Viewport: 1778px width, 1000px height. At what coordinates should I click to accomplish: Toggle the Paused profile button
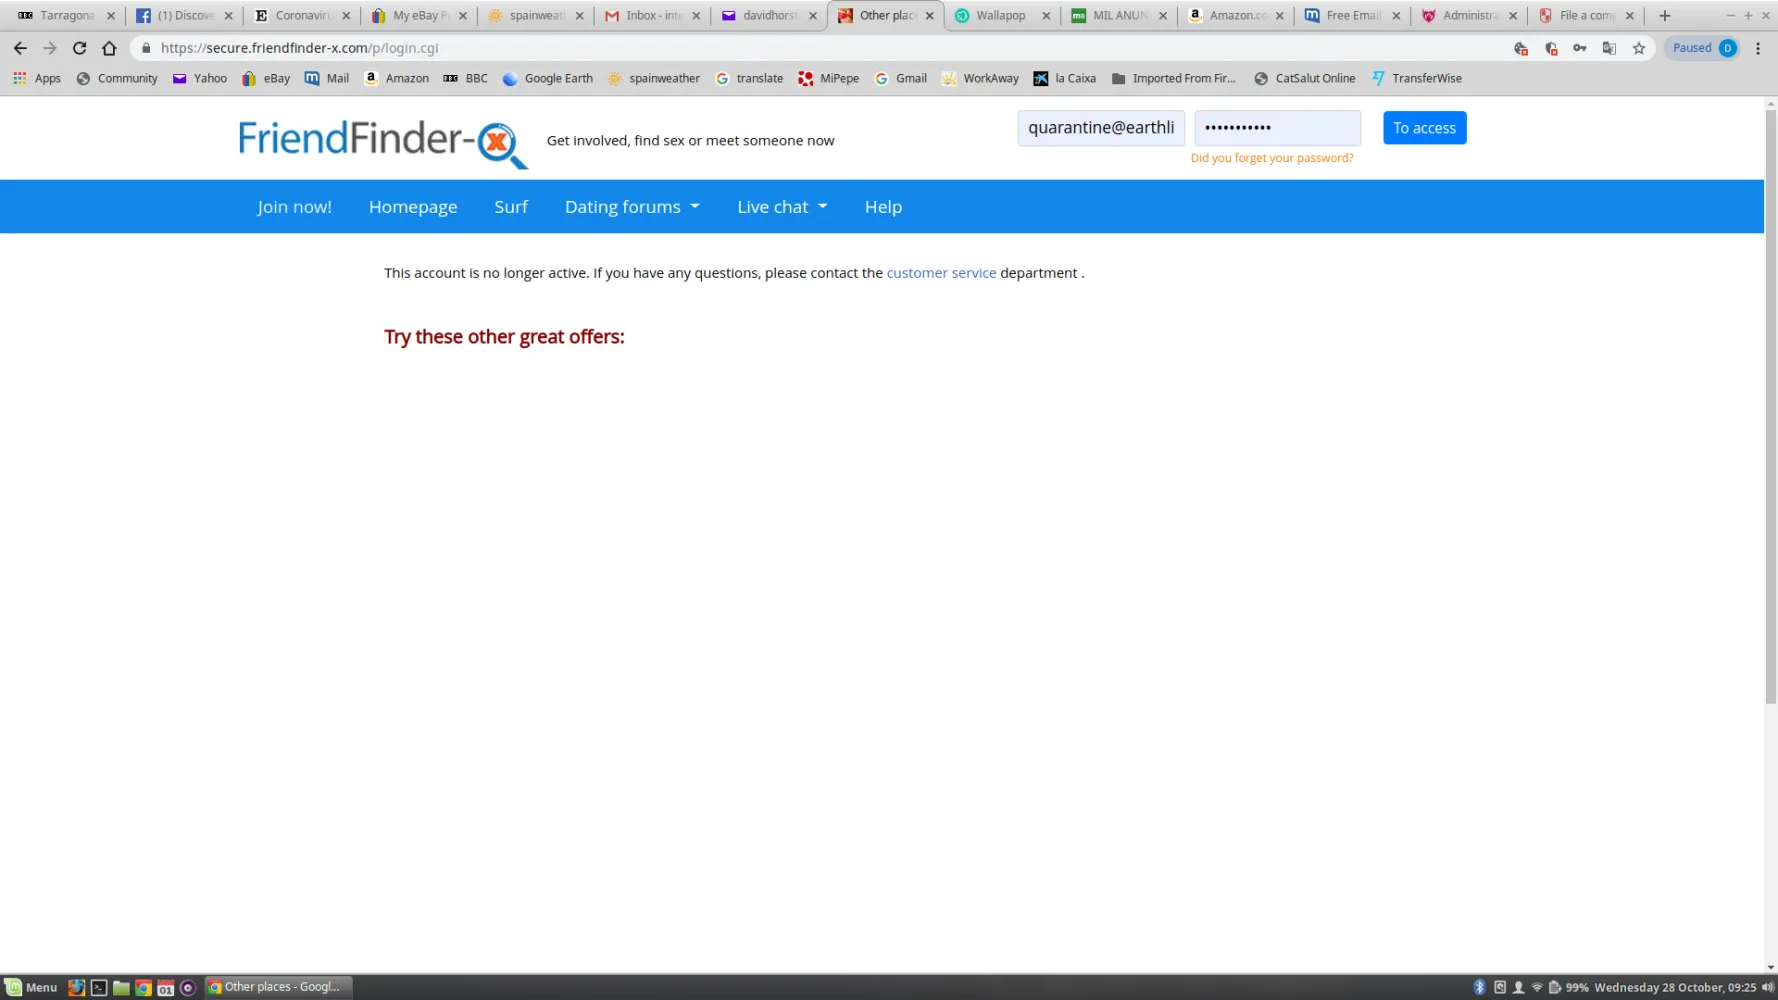[1704, 48]
